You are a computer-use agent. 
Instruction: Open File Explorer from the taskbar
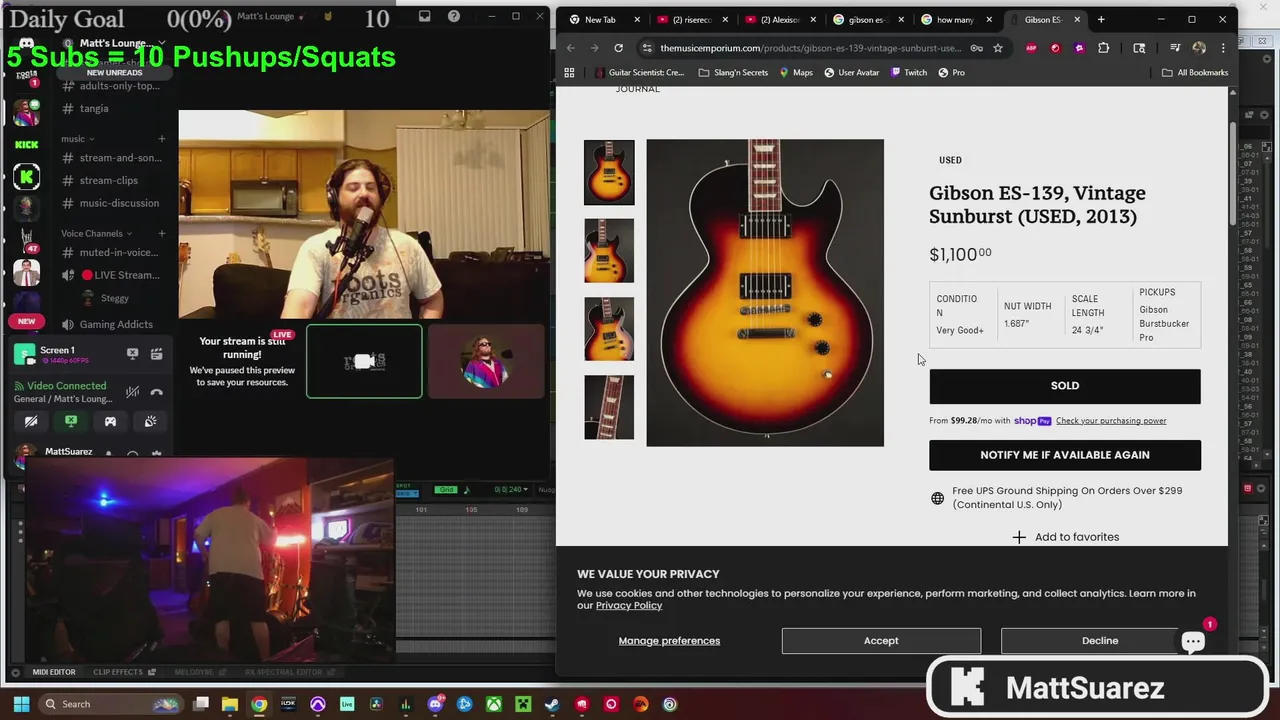[x=229, y=704]
